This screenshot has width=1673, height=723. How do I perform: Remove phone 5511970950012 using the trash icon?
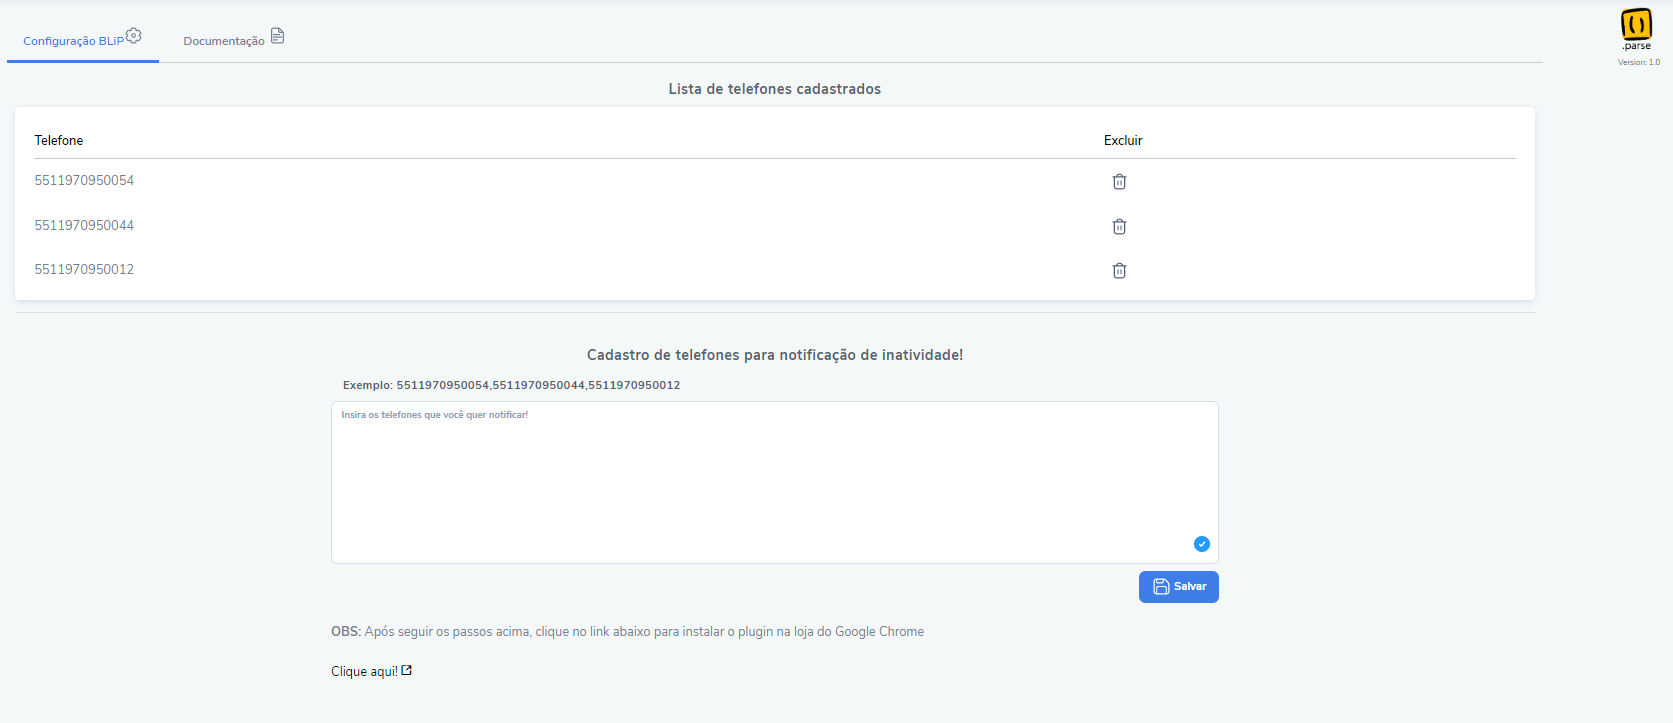[x=1119, y=270]
